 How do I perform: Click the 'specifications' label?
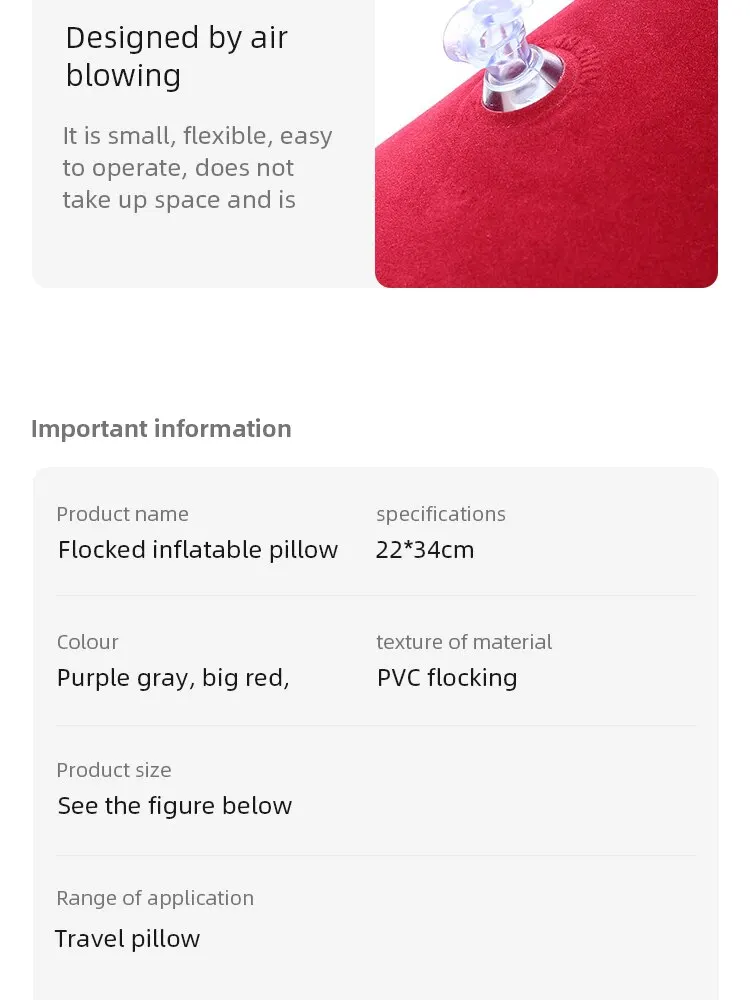(441, 514)
